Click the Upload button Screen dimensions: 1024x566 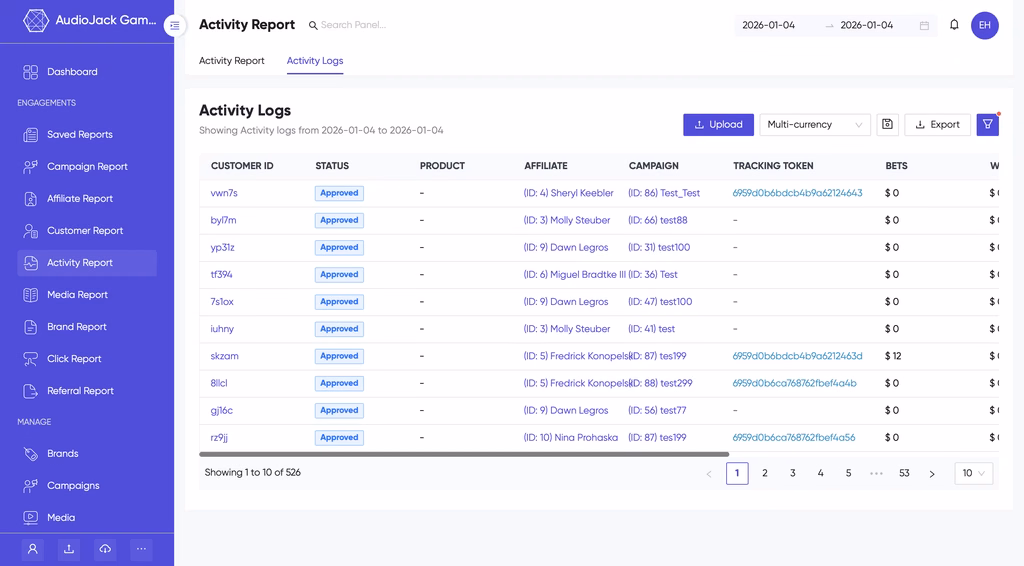(718, 124)
